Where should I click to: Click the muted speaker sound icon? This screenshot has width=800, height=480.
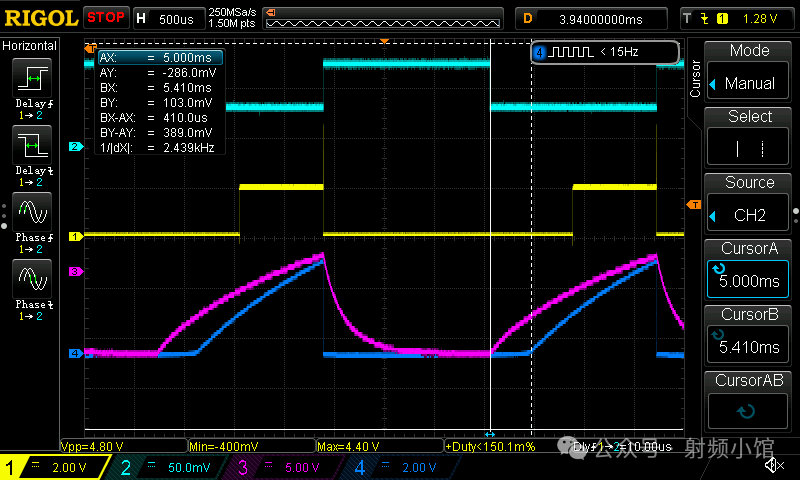772,465
